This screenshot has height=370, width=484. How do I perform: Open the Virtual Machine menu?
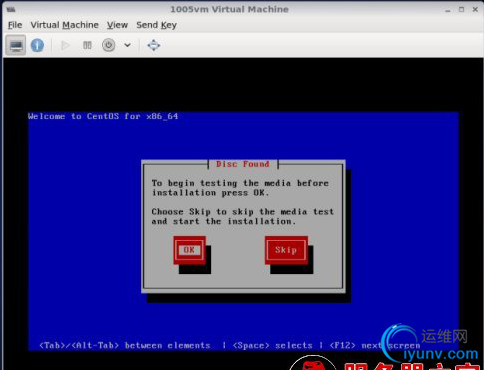[64, 25]
